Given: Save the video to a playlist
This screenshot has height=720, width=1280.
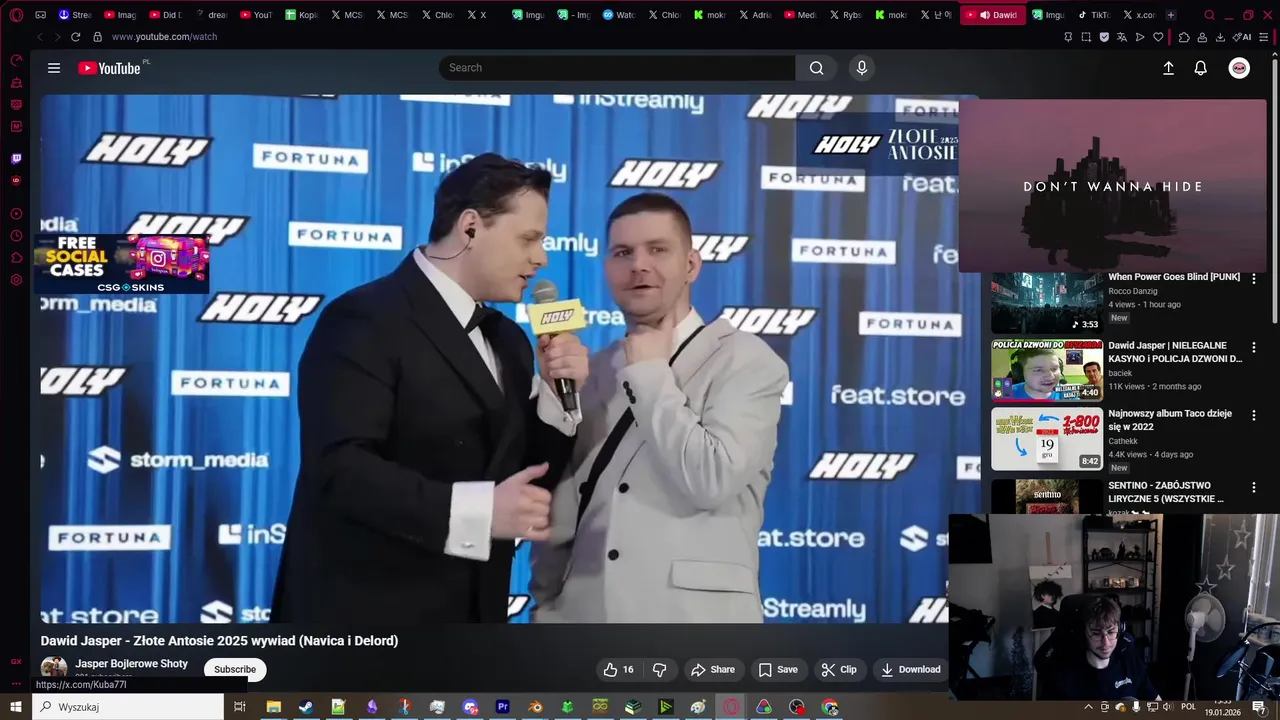Looking at the screenshot, I should pyautogui.click(x=778, y=669).
